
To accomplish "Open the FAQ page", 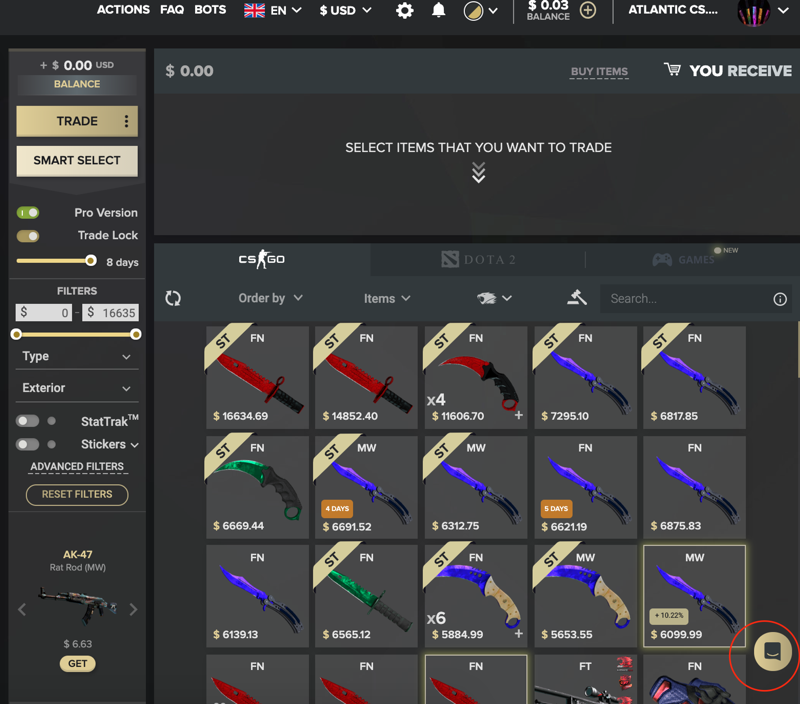I will coord(172,10).
